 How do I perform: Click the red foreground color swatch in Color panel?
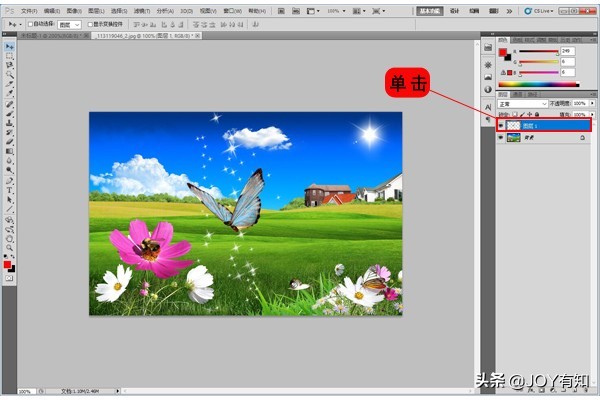pyautogui.click(x=502, y=52)
